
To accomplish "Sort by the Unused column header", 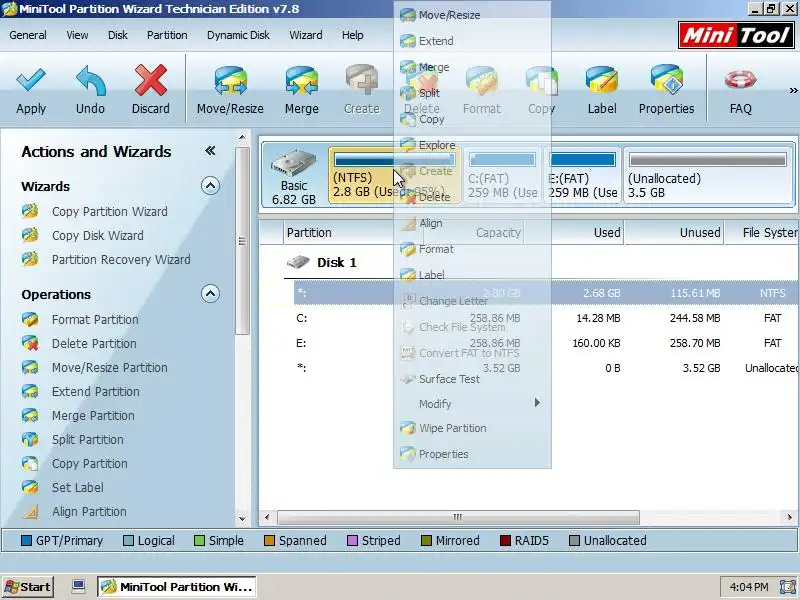I will (674, 233).
